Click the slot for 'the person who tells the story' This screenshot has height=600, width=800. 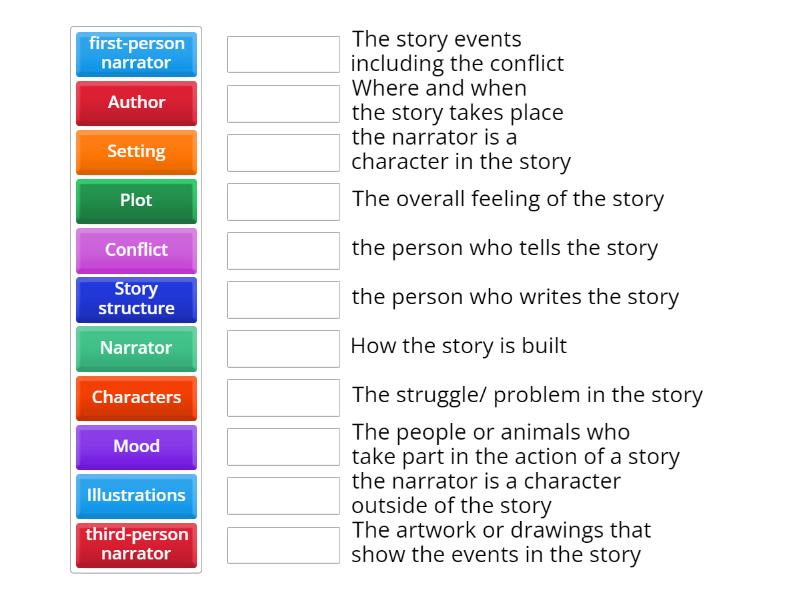coord(283,250)
